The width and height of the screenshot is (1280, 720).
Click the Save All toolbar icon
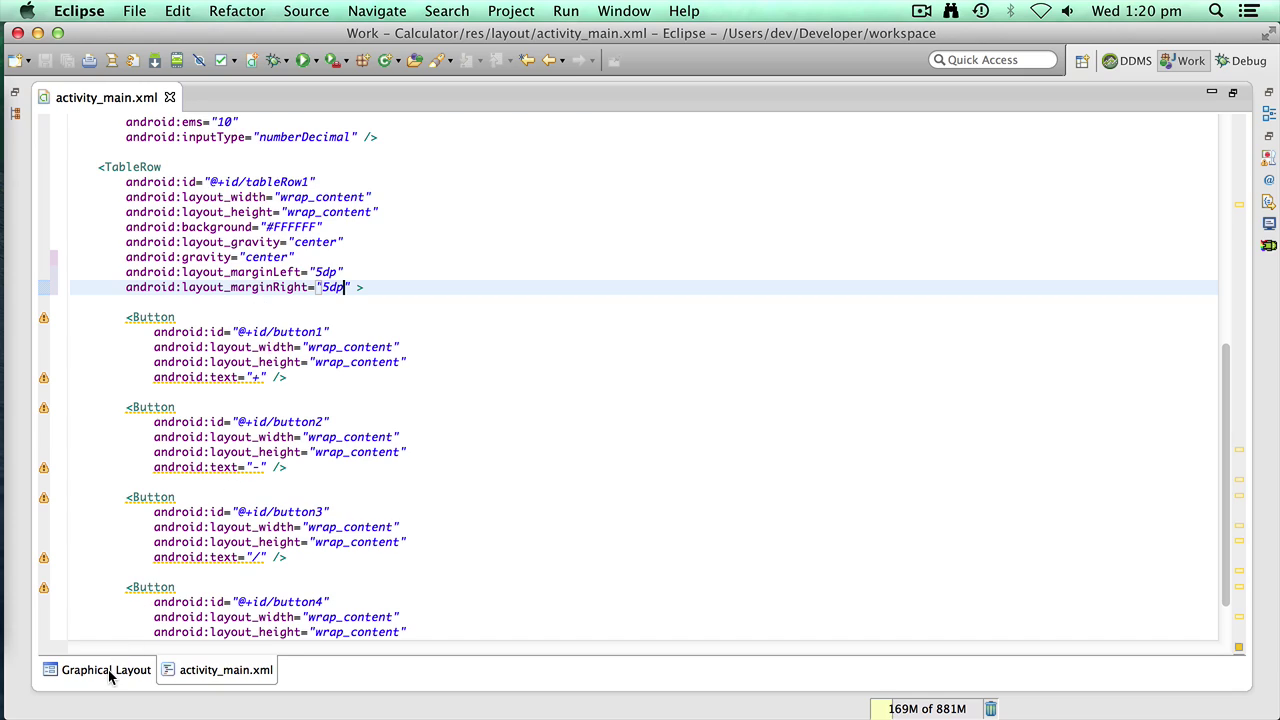point(67,60)
